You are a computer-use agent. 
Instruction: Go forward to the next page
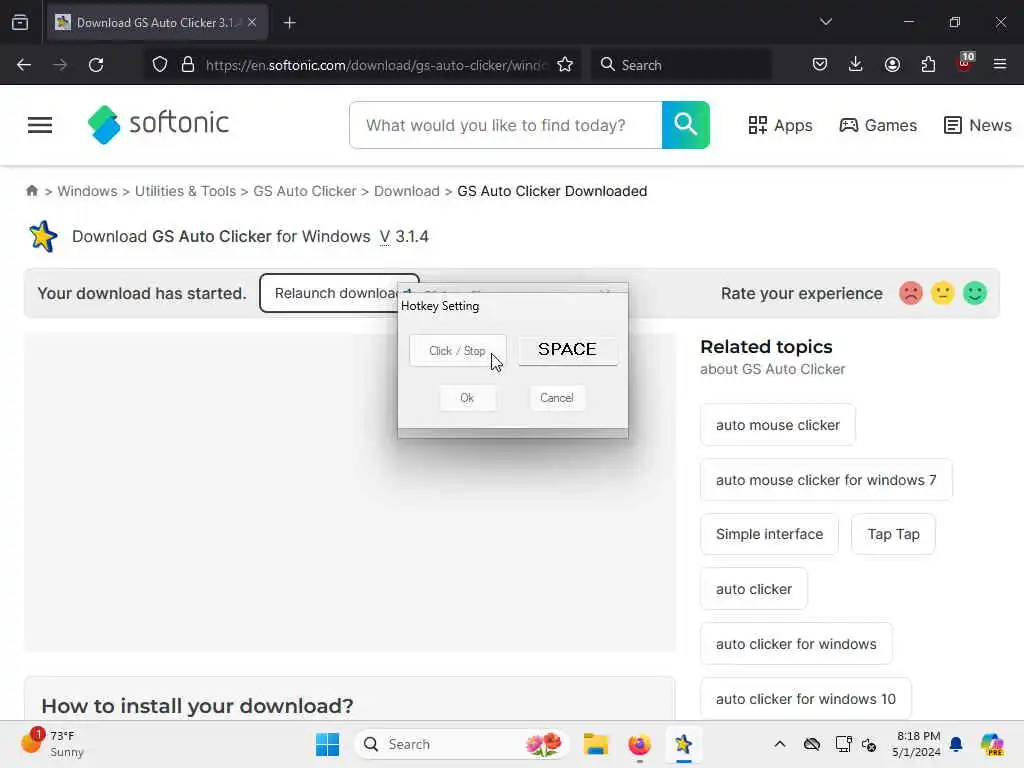pyautogui.click(x=60, y=65)
